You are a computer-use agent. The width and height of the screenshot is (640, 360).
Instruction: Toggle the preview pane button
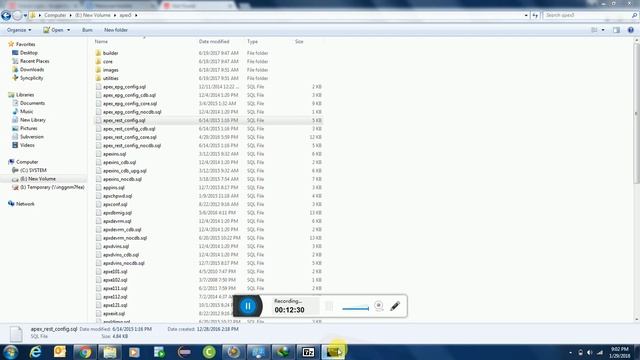coord(616,30)
